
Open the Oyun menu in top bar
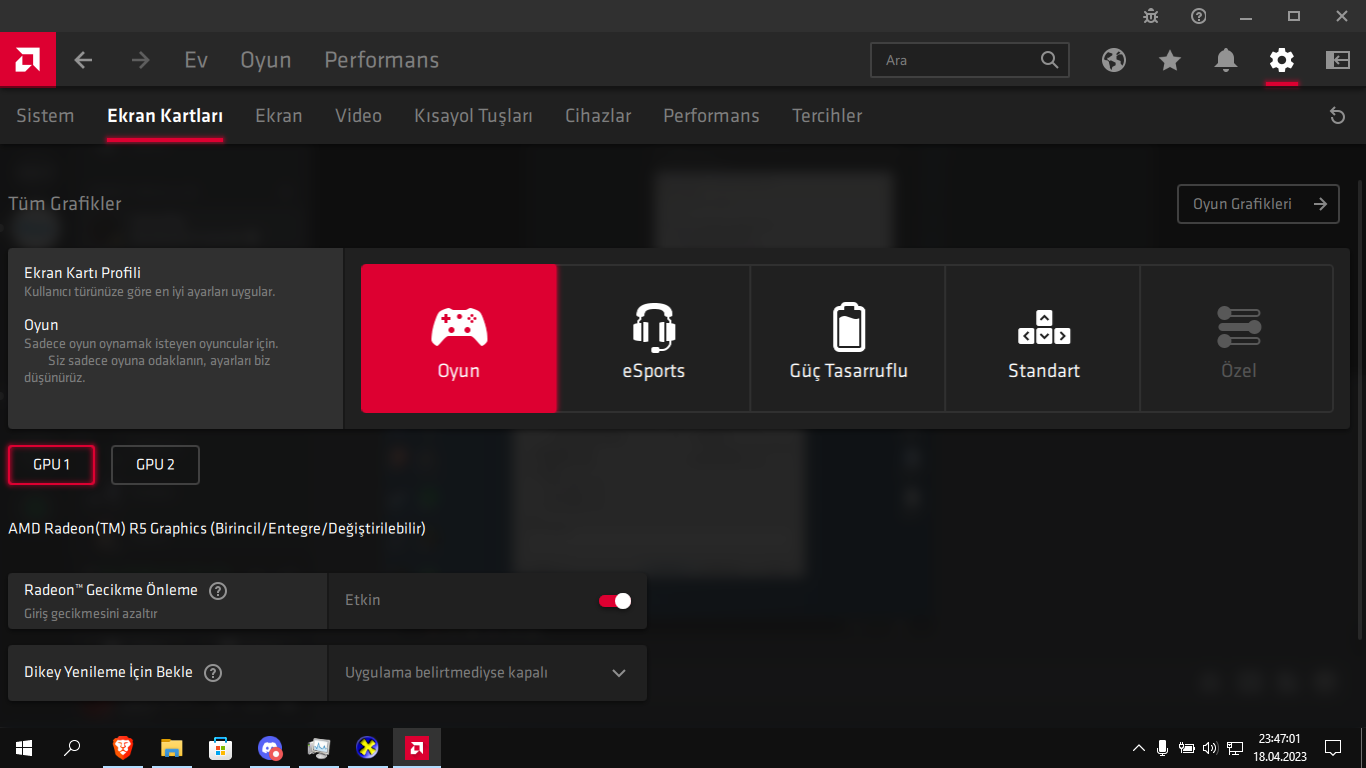pos(266,60)
